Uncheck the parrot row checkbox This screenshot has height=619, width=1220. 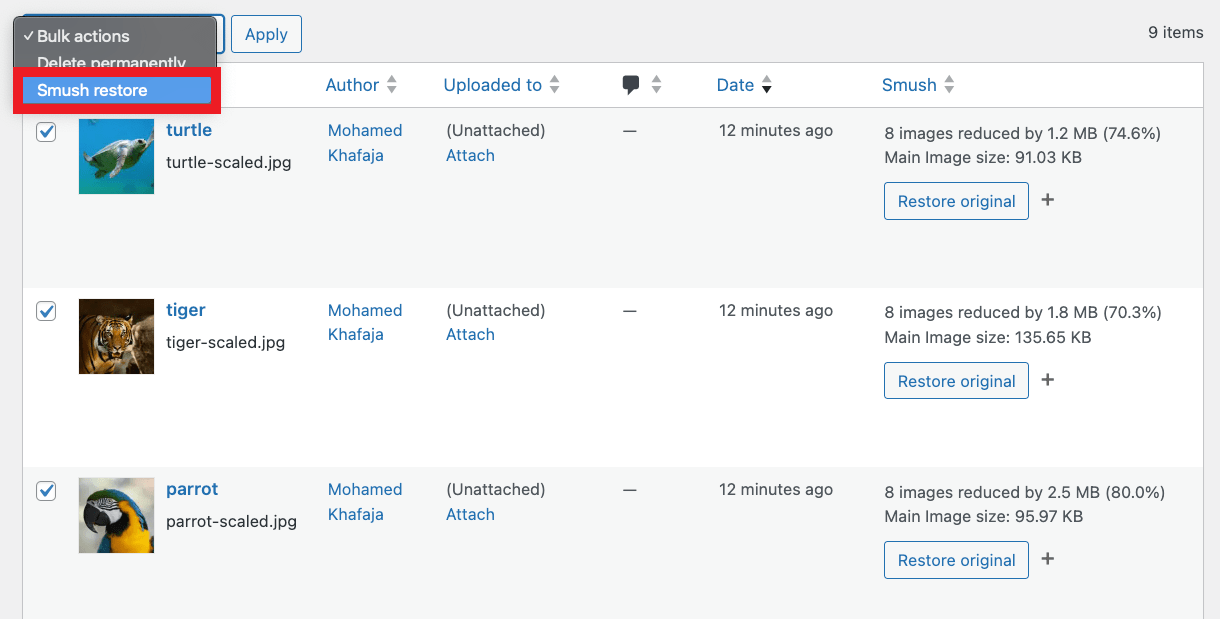pos(46,491)
